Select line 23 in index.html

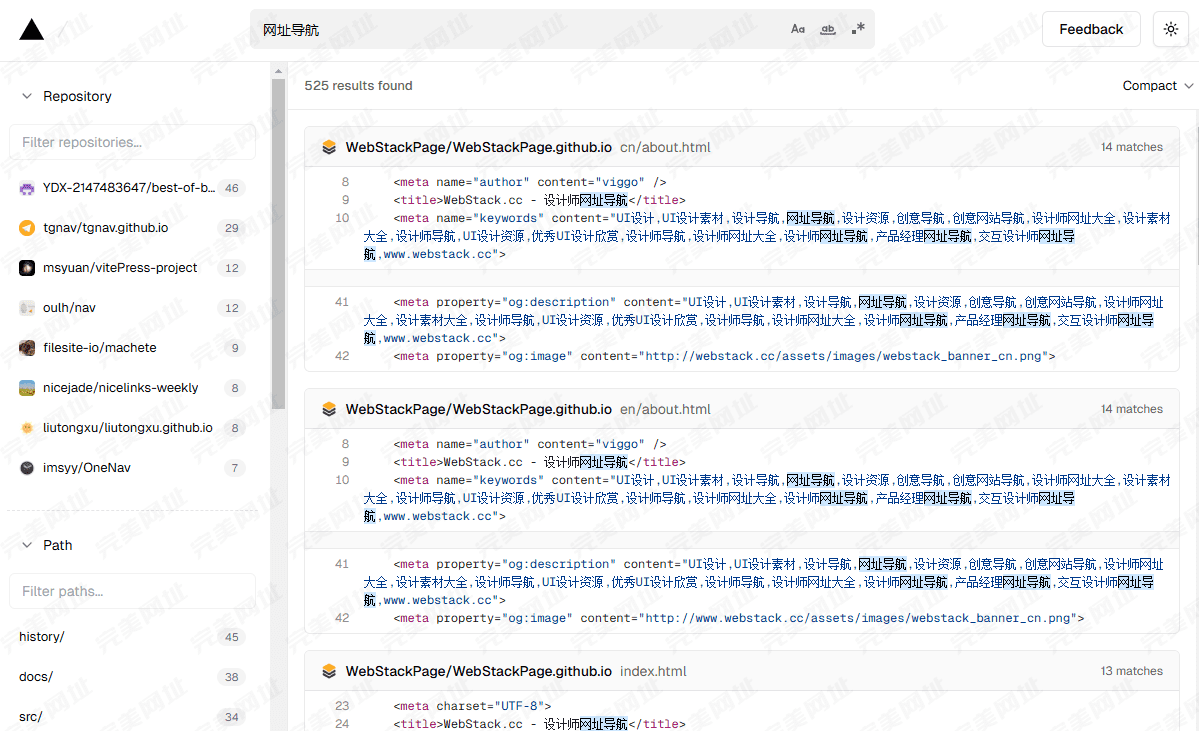tap(342, 706)
